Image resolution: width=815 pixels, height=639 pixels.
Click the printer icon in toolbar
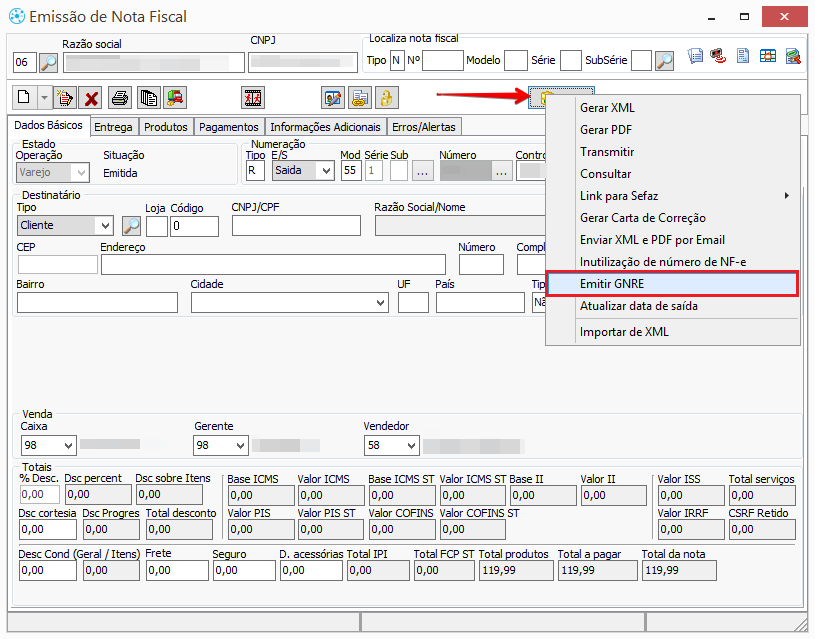coord(120,97)
